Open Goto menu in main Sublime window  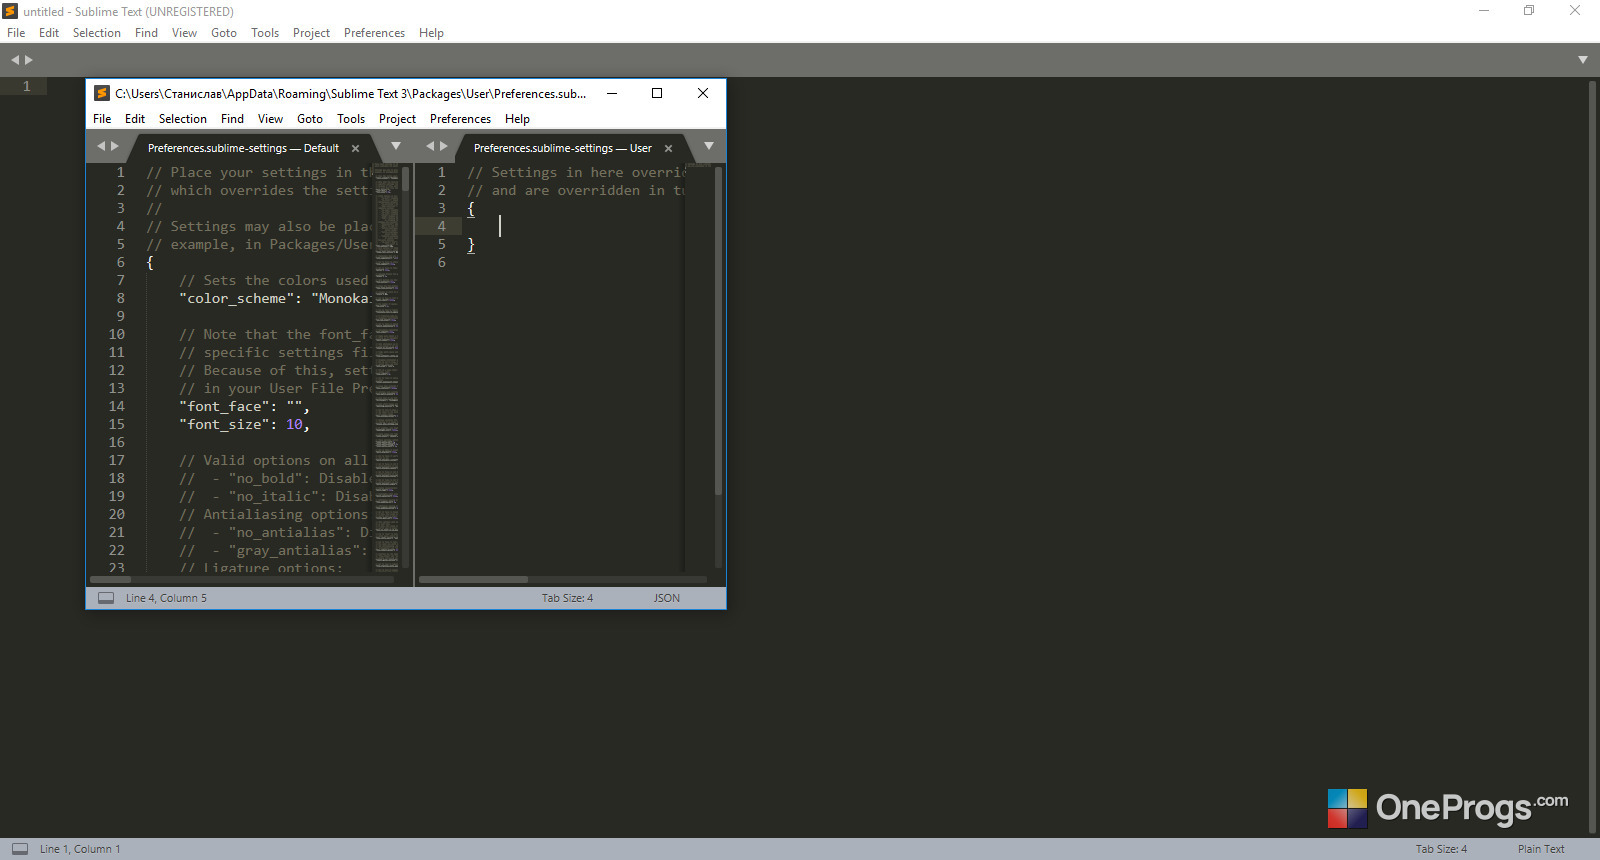pyautogui.click(x=224, y=33)
